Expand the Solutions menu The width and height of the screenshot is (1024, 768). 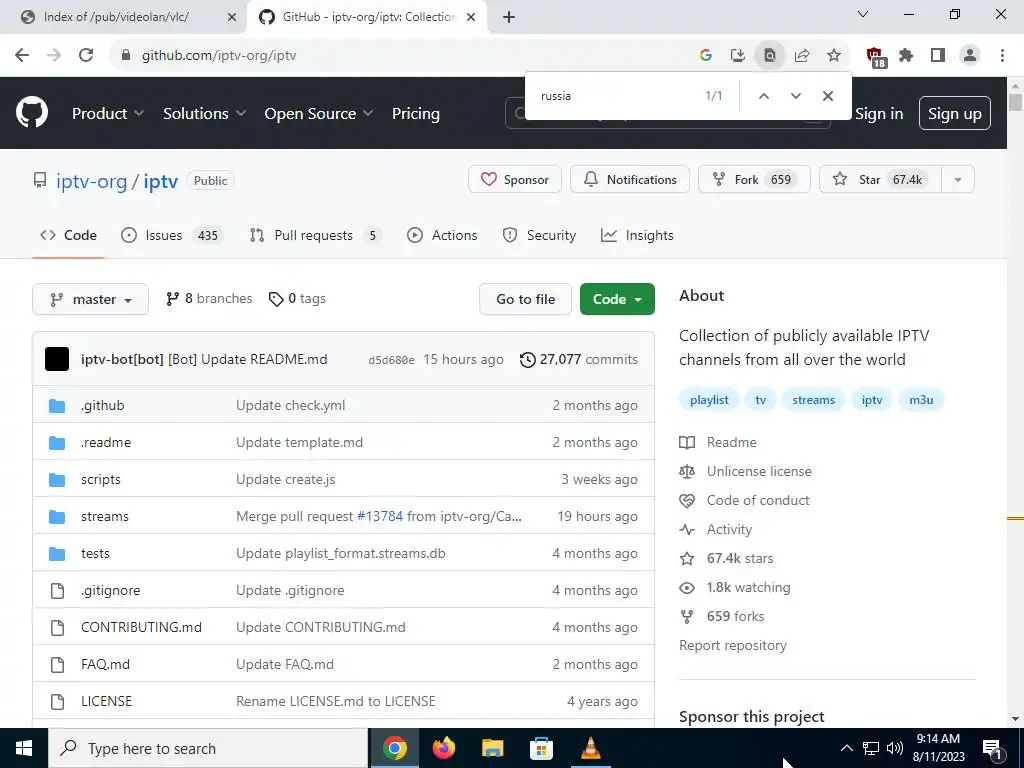[x=204, y=114]
